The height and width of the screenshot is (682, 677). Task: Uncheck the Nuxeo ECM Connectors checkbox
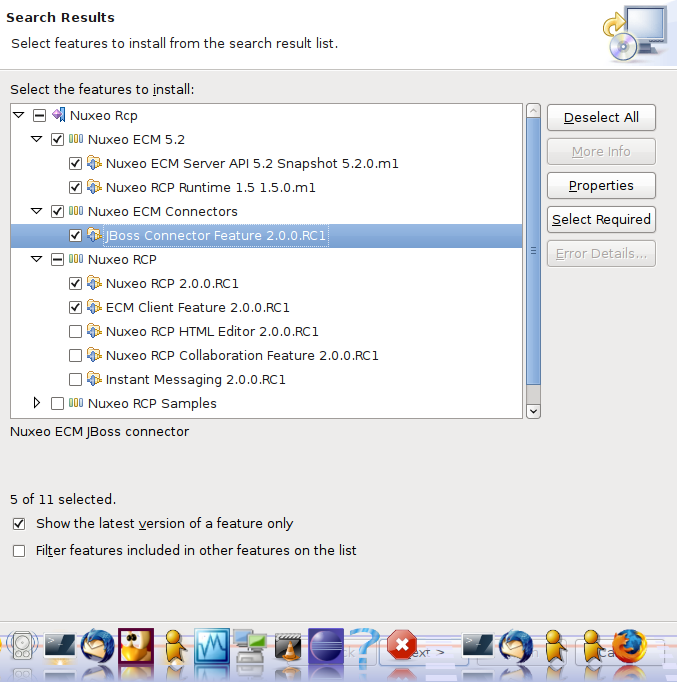coord(57,211)
